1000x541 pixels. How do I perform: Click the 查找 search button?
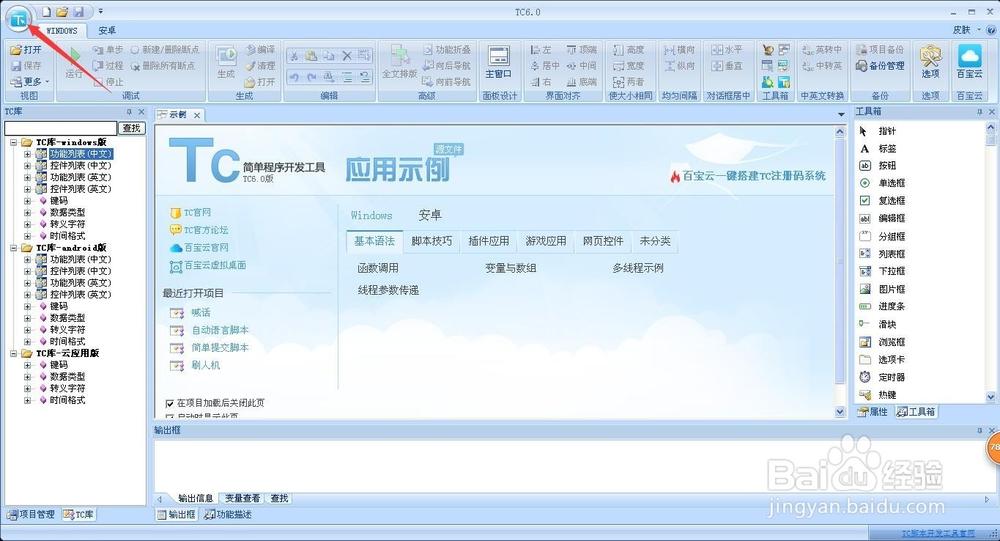coord(132,128)
